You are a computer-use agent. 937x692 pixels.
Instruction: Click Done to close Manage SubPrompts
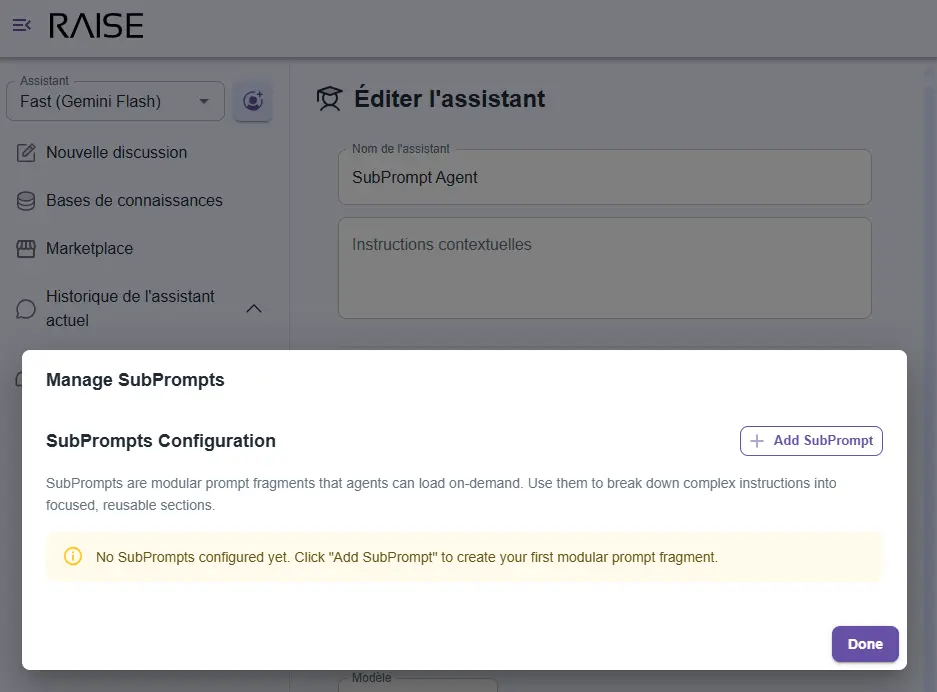864,644
